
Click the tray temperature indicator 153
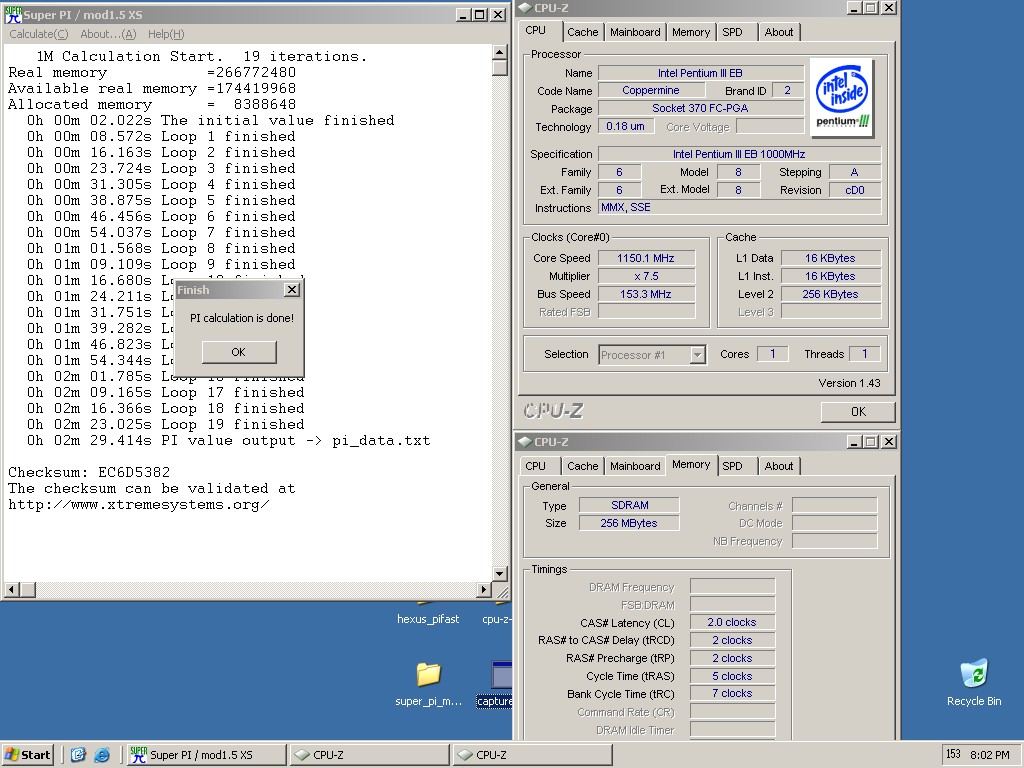point(953,754)
